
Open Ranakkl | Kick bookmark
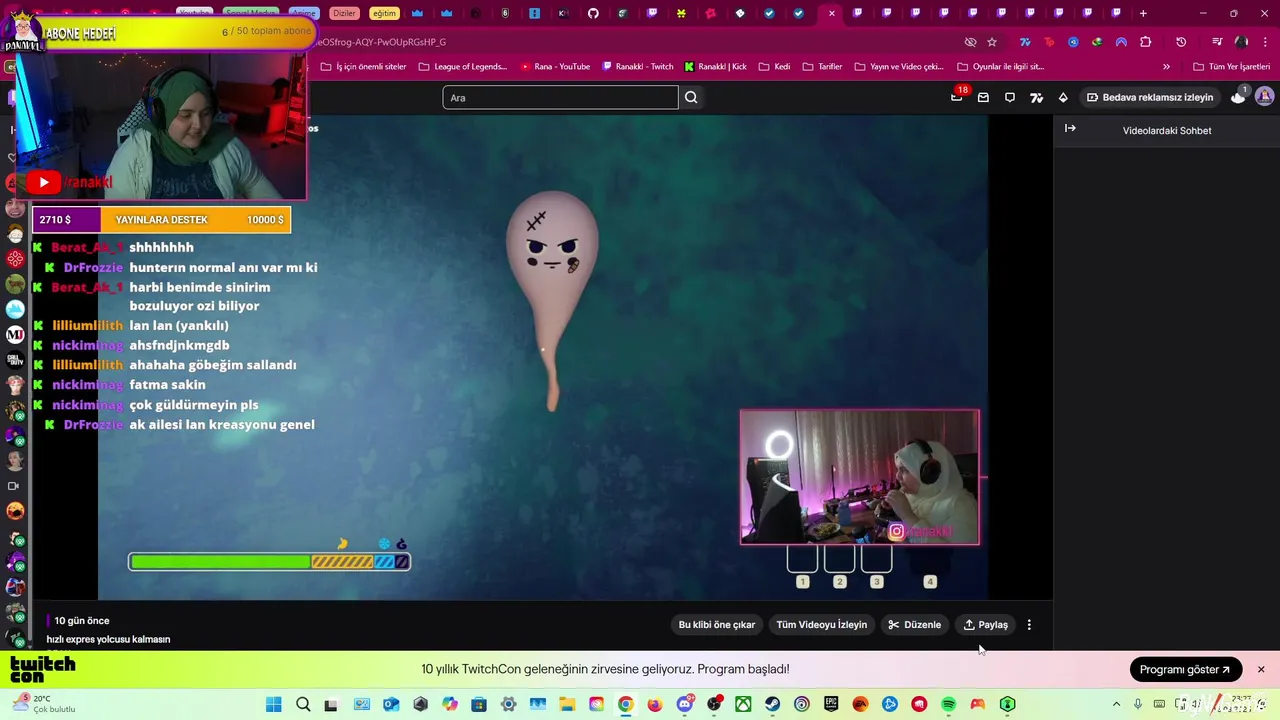[x=715, y=67]
